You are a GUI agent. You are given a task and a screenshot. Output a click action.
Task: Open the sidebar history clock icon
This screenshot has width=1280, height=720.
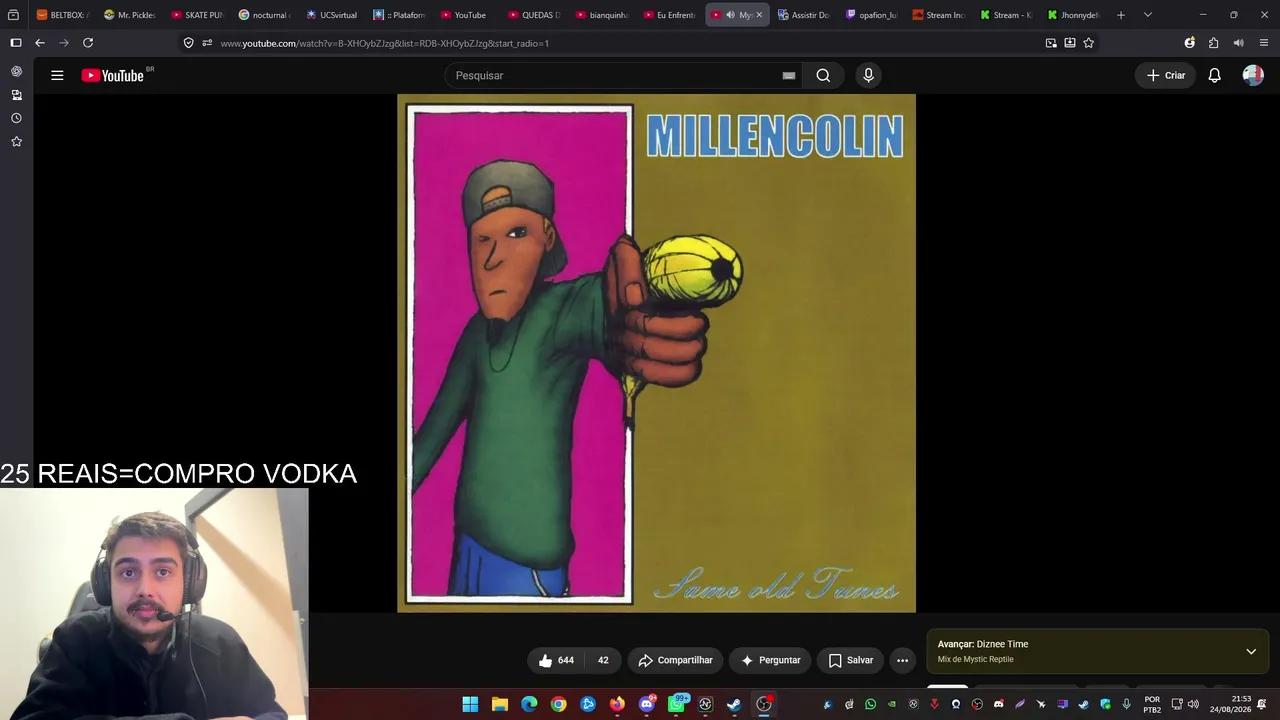pos(16,118)
